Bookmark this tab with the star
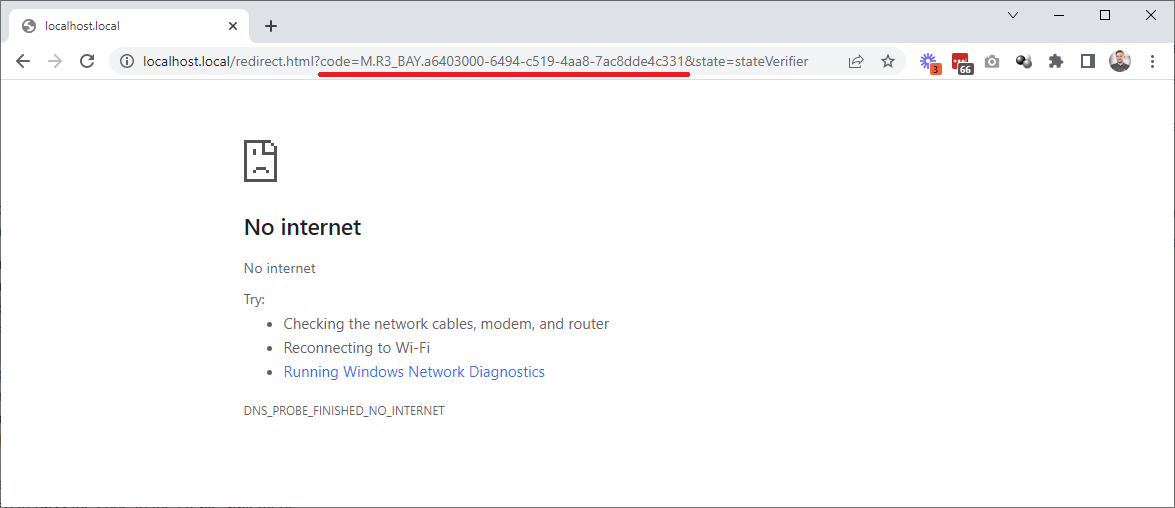Screen dimensions: 1175x508 tap(888, 62)
